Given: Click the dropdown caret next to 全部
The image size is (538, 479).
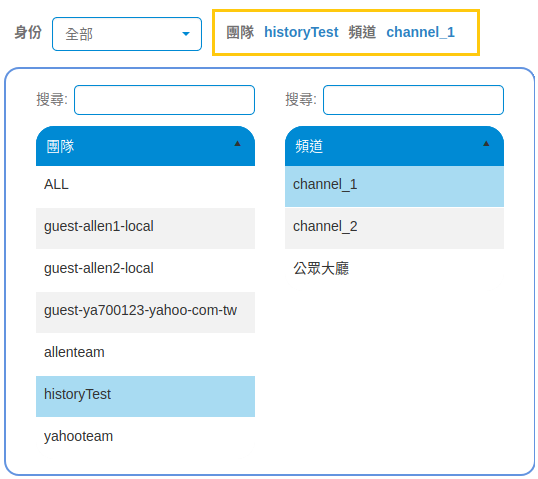Looking at the screenshot, I should [186, 34].
